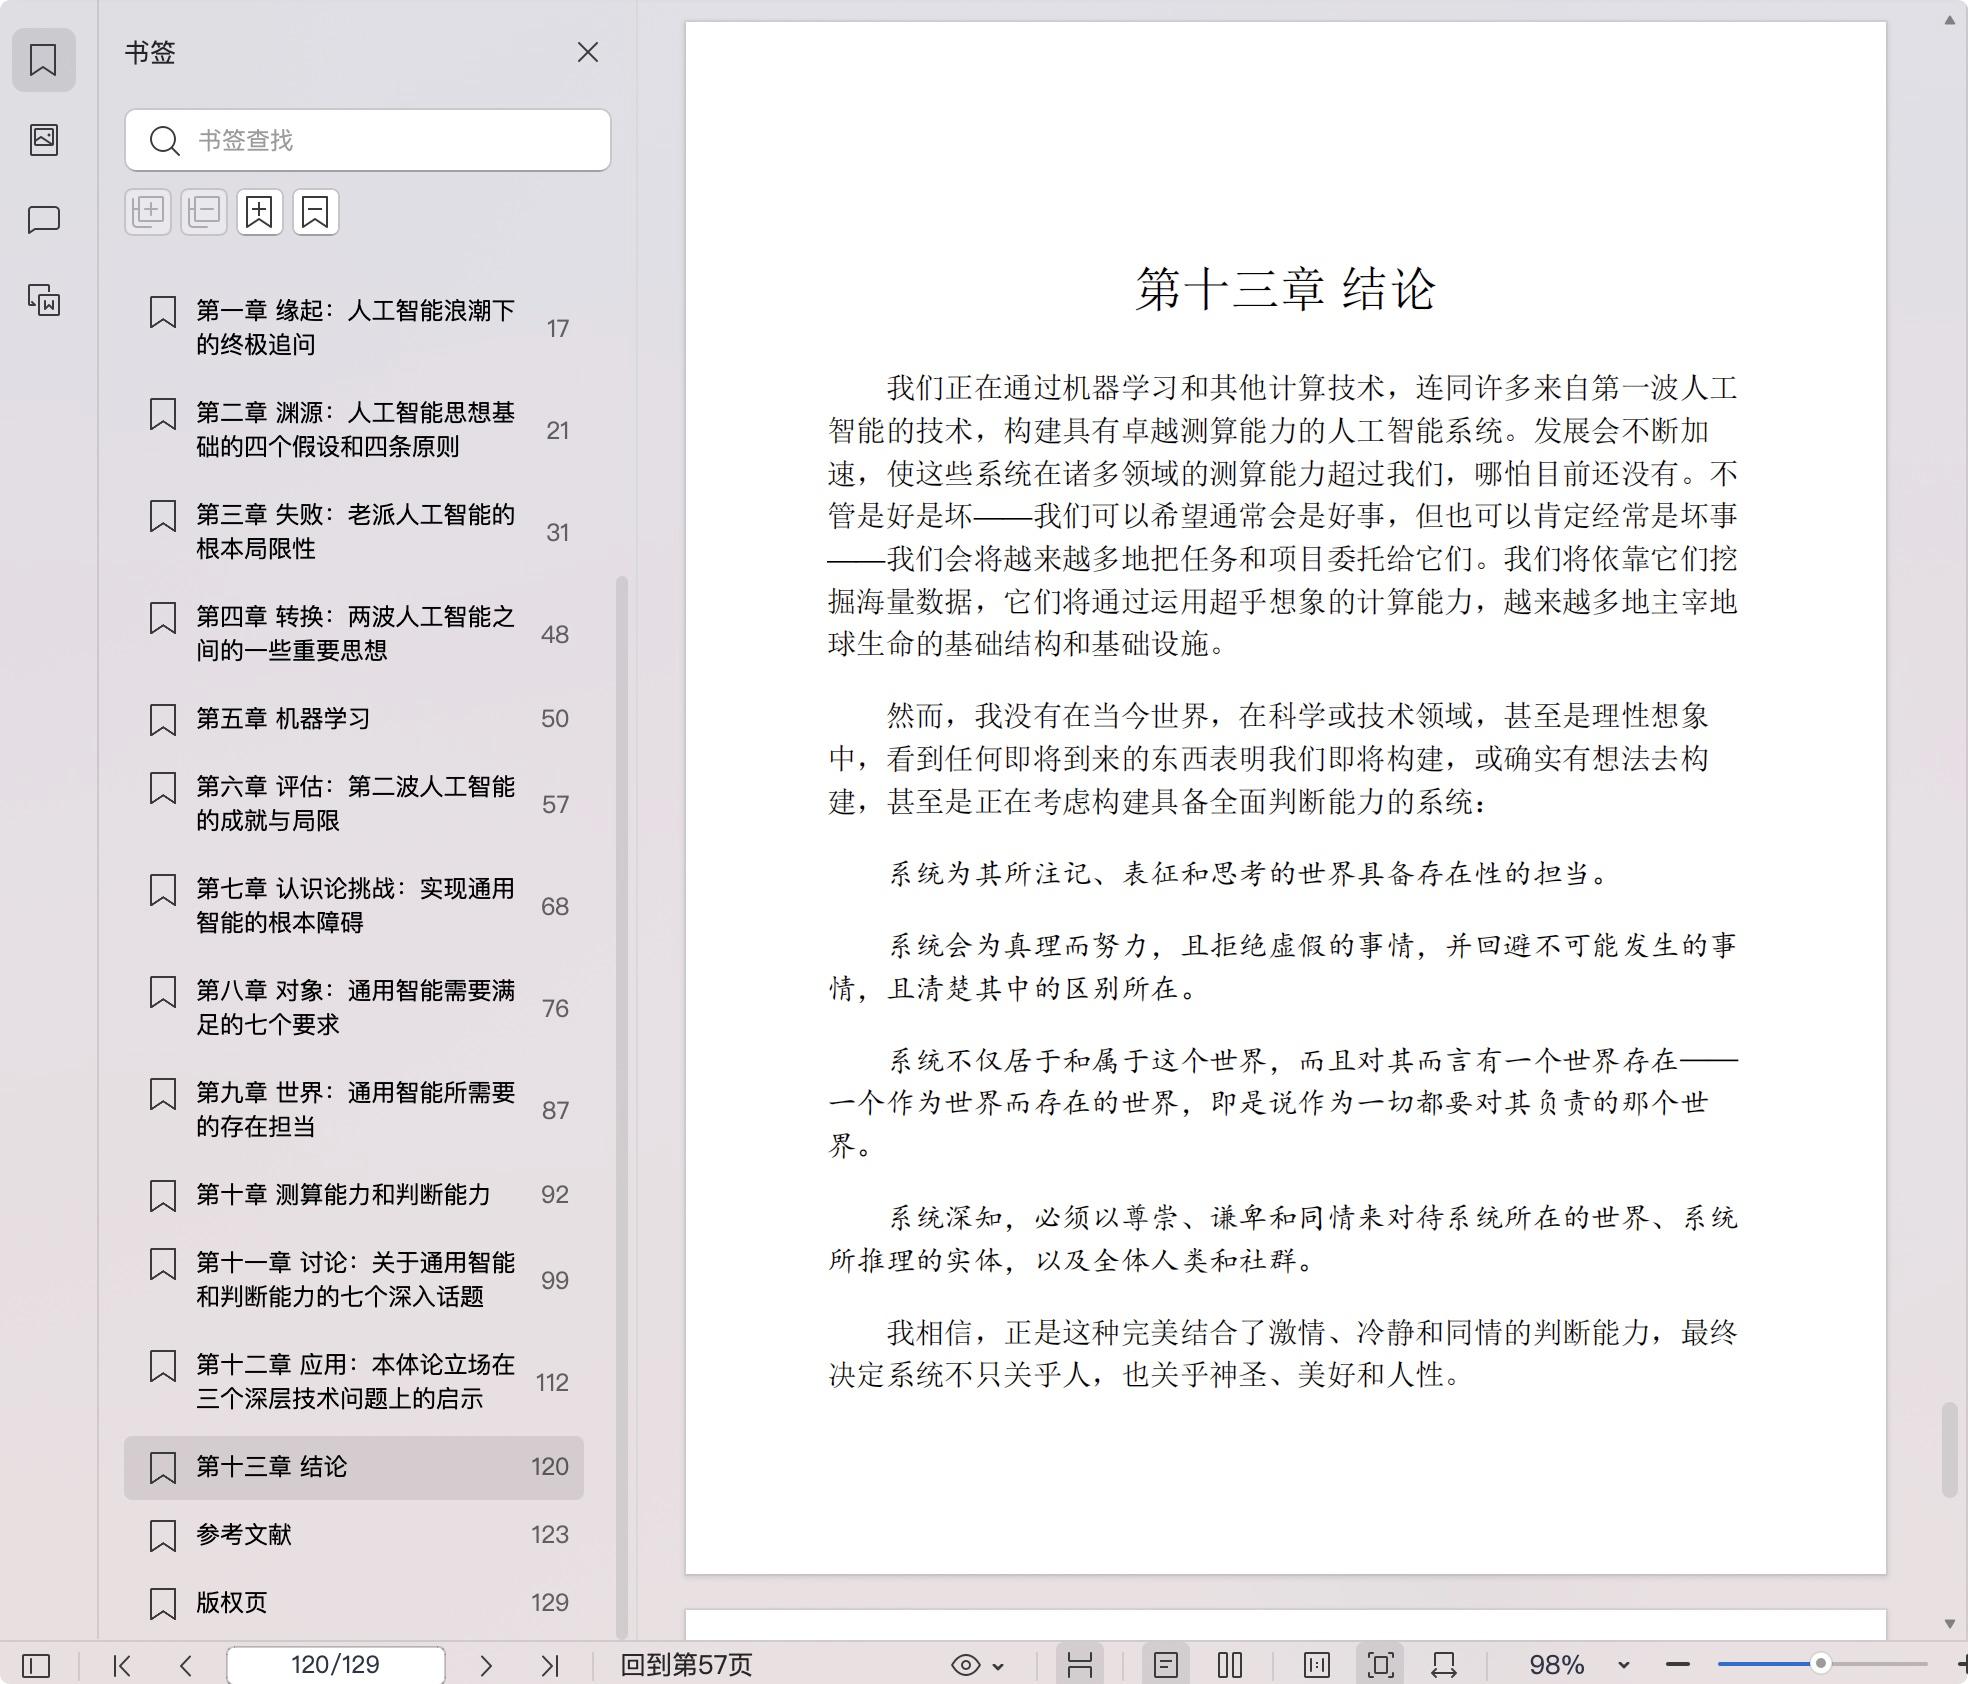The width and height of the screenshot is (1968, 1684).
Task: Delete the bookmark icon
Action: tap(316, 212)
